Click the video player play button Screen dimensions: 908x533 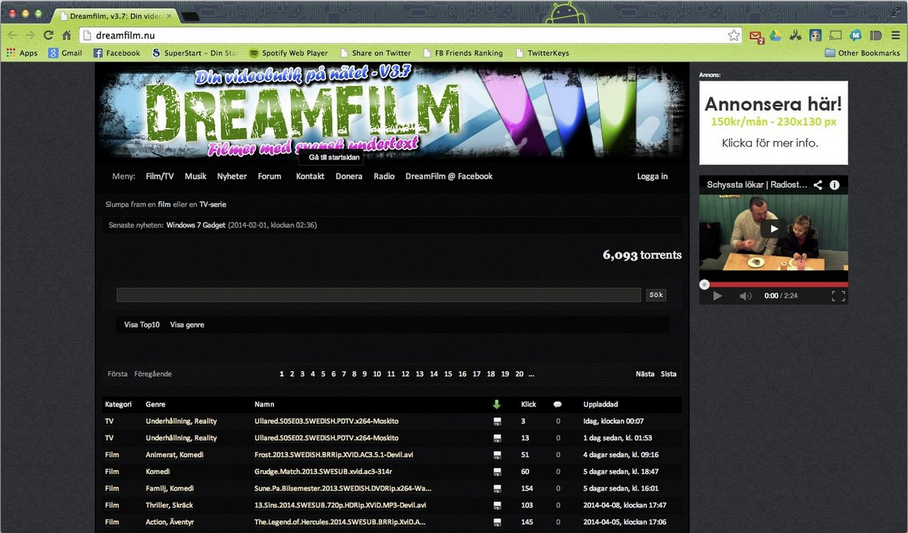point(717,296)
